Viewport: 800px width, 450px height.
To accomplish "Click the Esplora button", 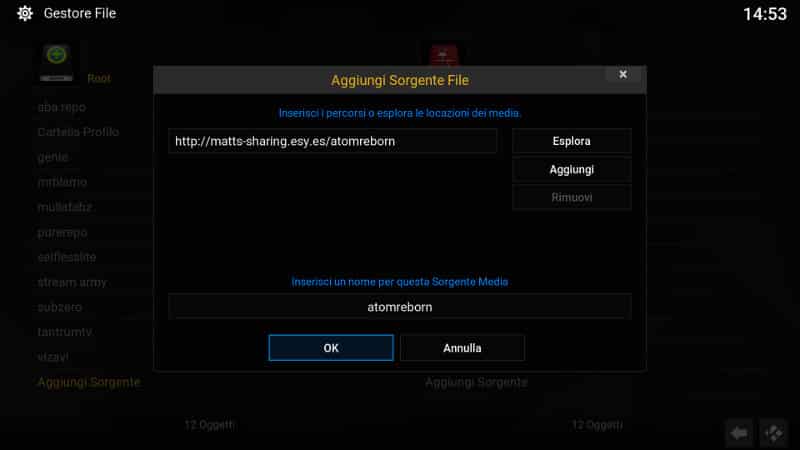I will click(571, 141).
